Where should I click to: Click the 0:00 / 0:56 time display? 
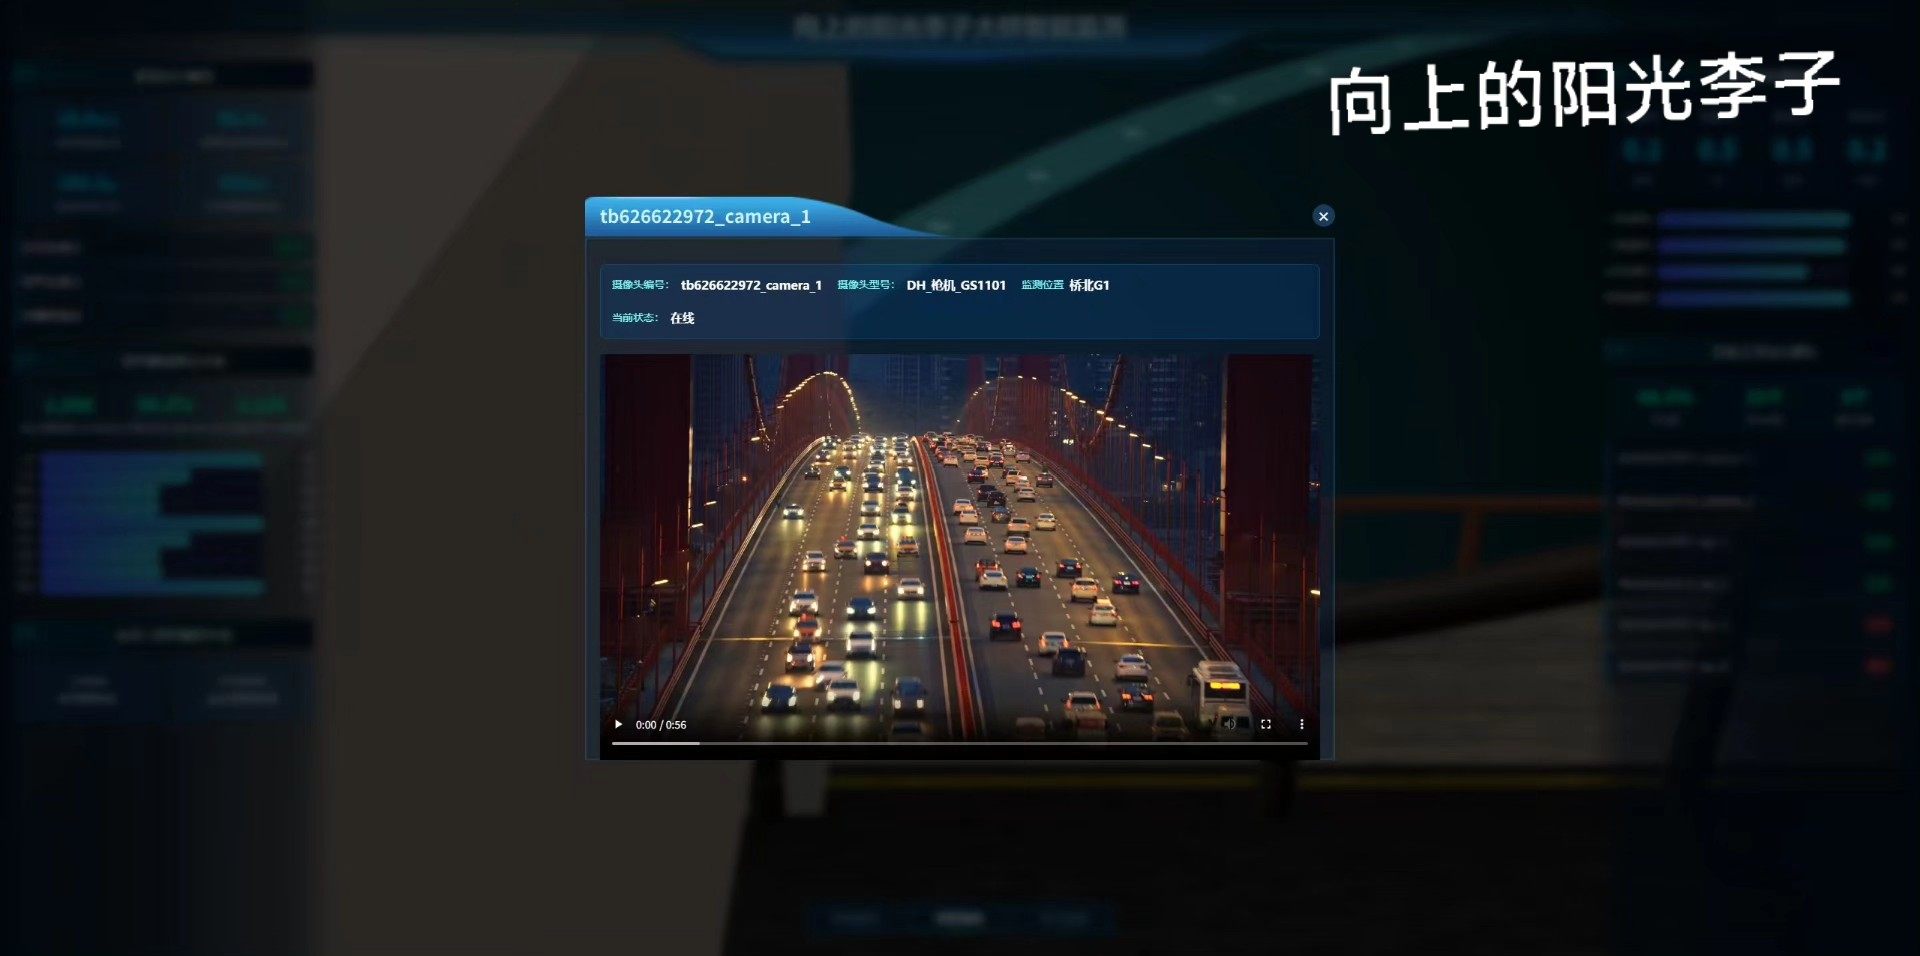tap(661, 725)
